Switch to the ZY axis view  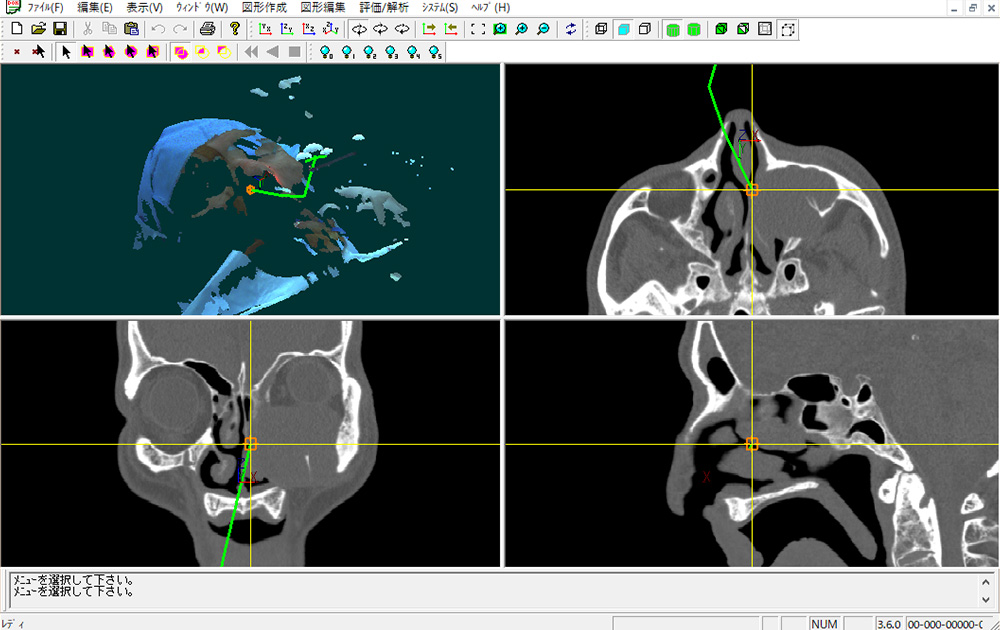pos(287,29)
